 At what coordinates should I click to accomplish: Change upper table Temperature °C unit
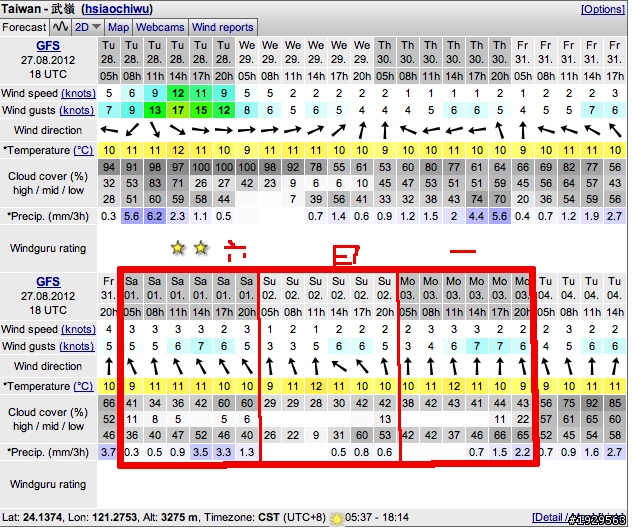point(83,151)
